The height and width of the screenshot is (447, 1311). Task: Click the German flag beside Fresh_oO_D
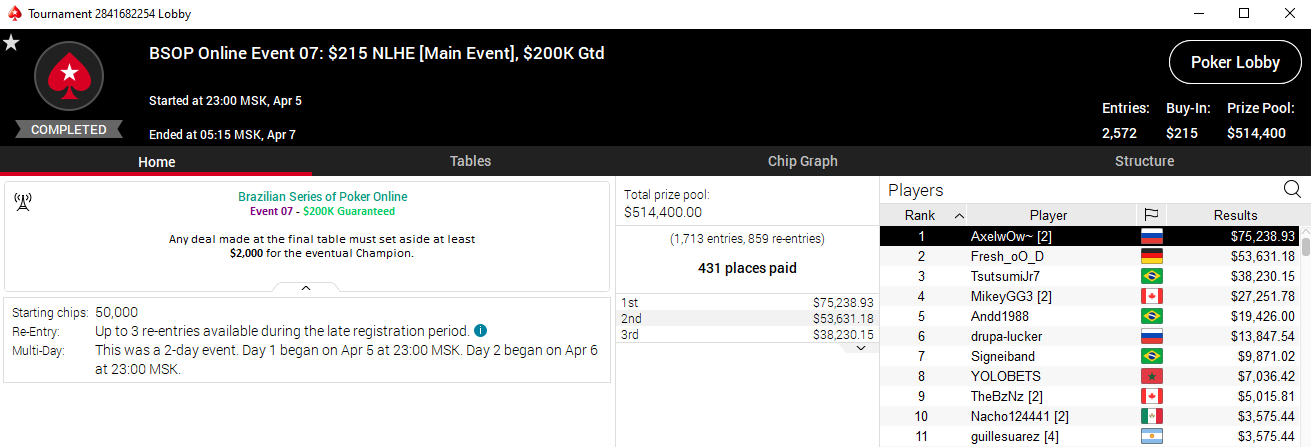(1152, 257)
